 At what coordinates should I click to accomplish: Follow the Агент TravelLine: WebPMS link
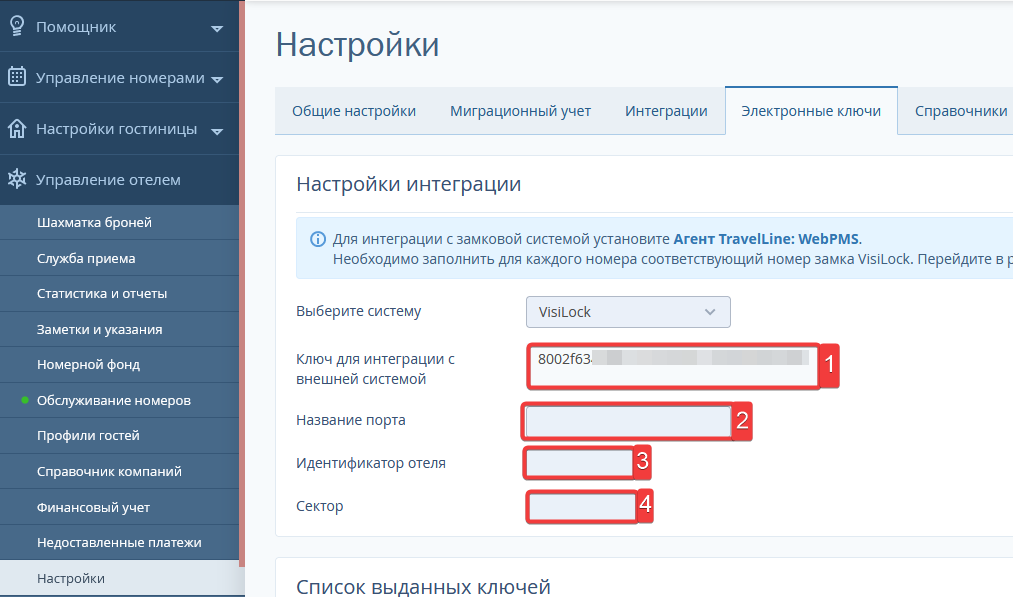tap(766, 239)
